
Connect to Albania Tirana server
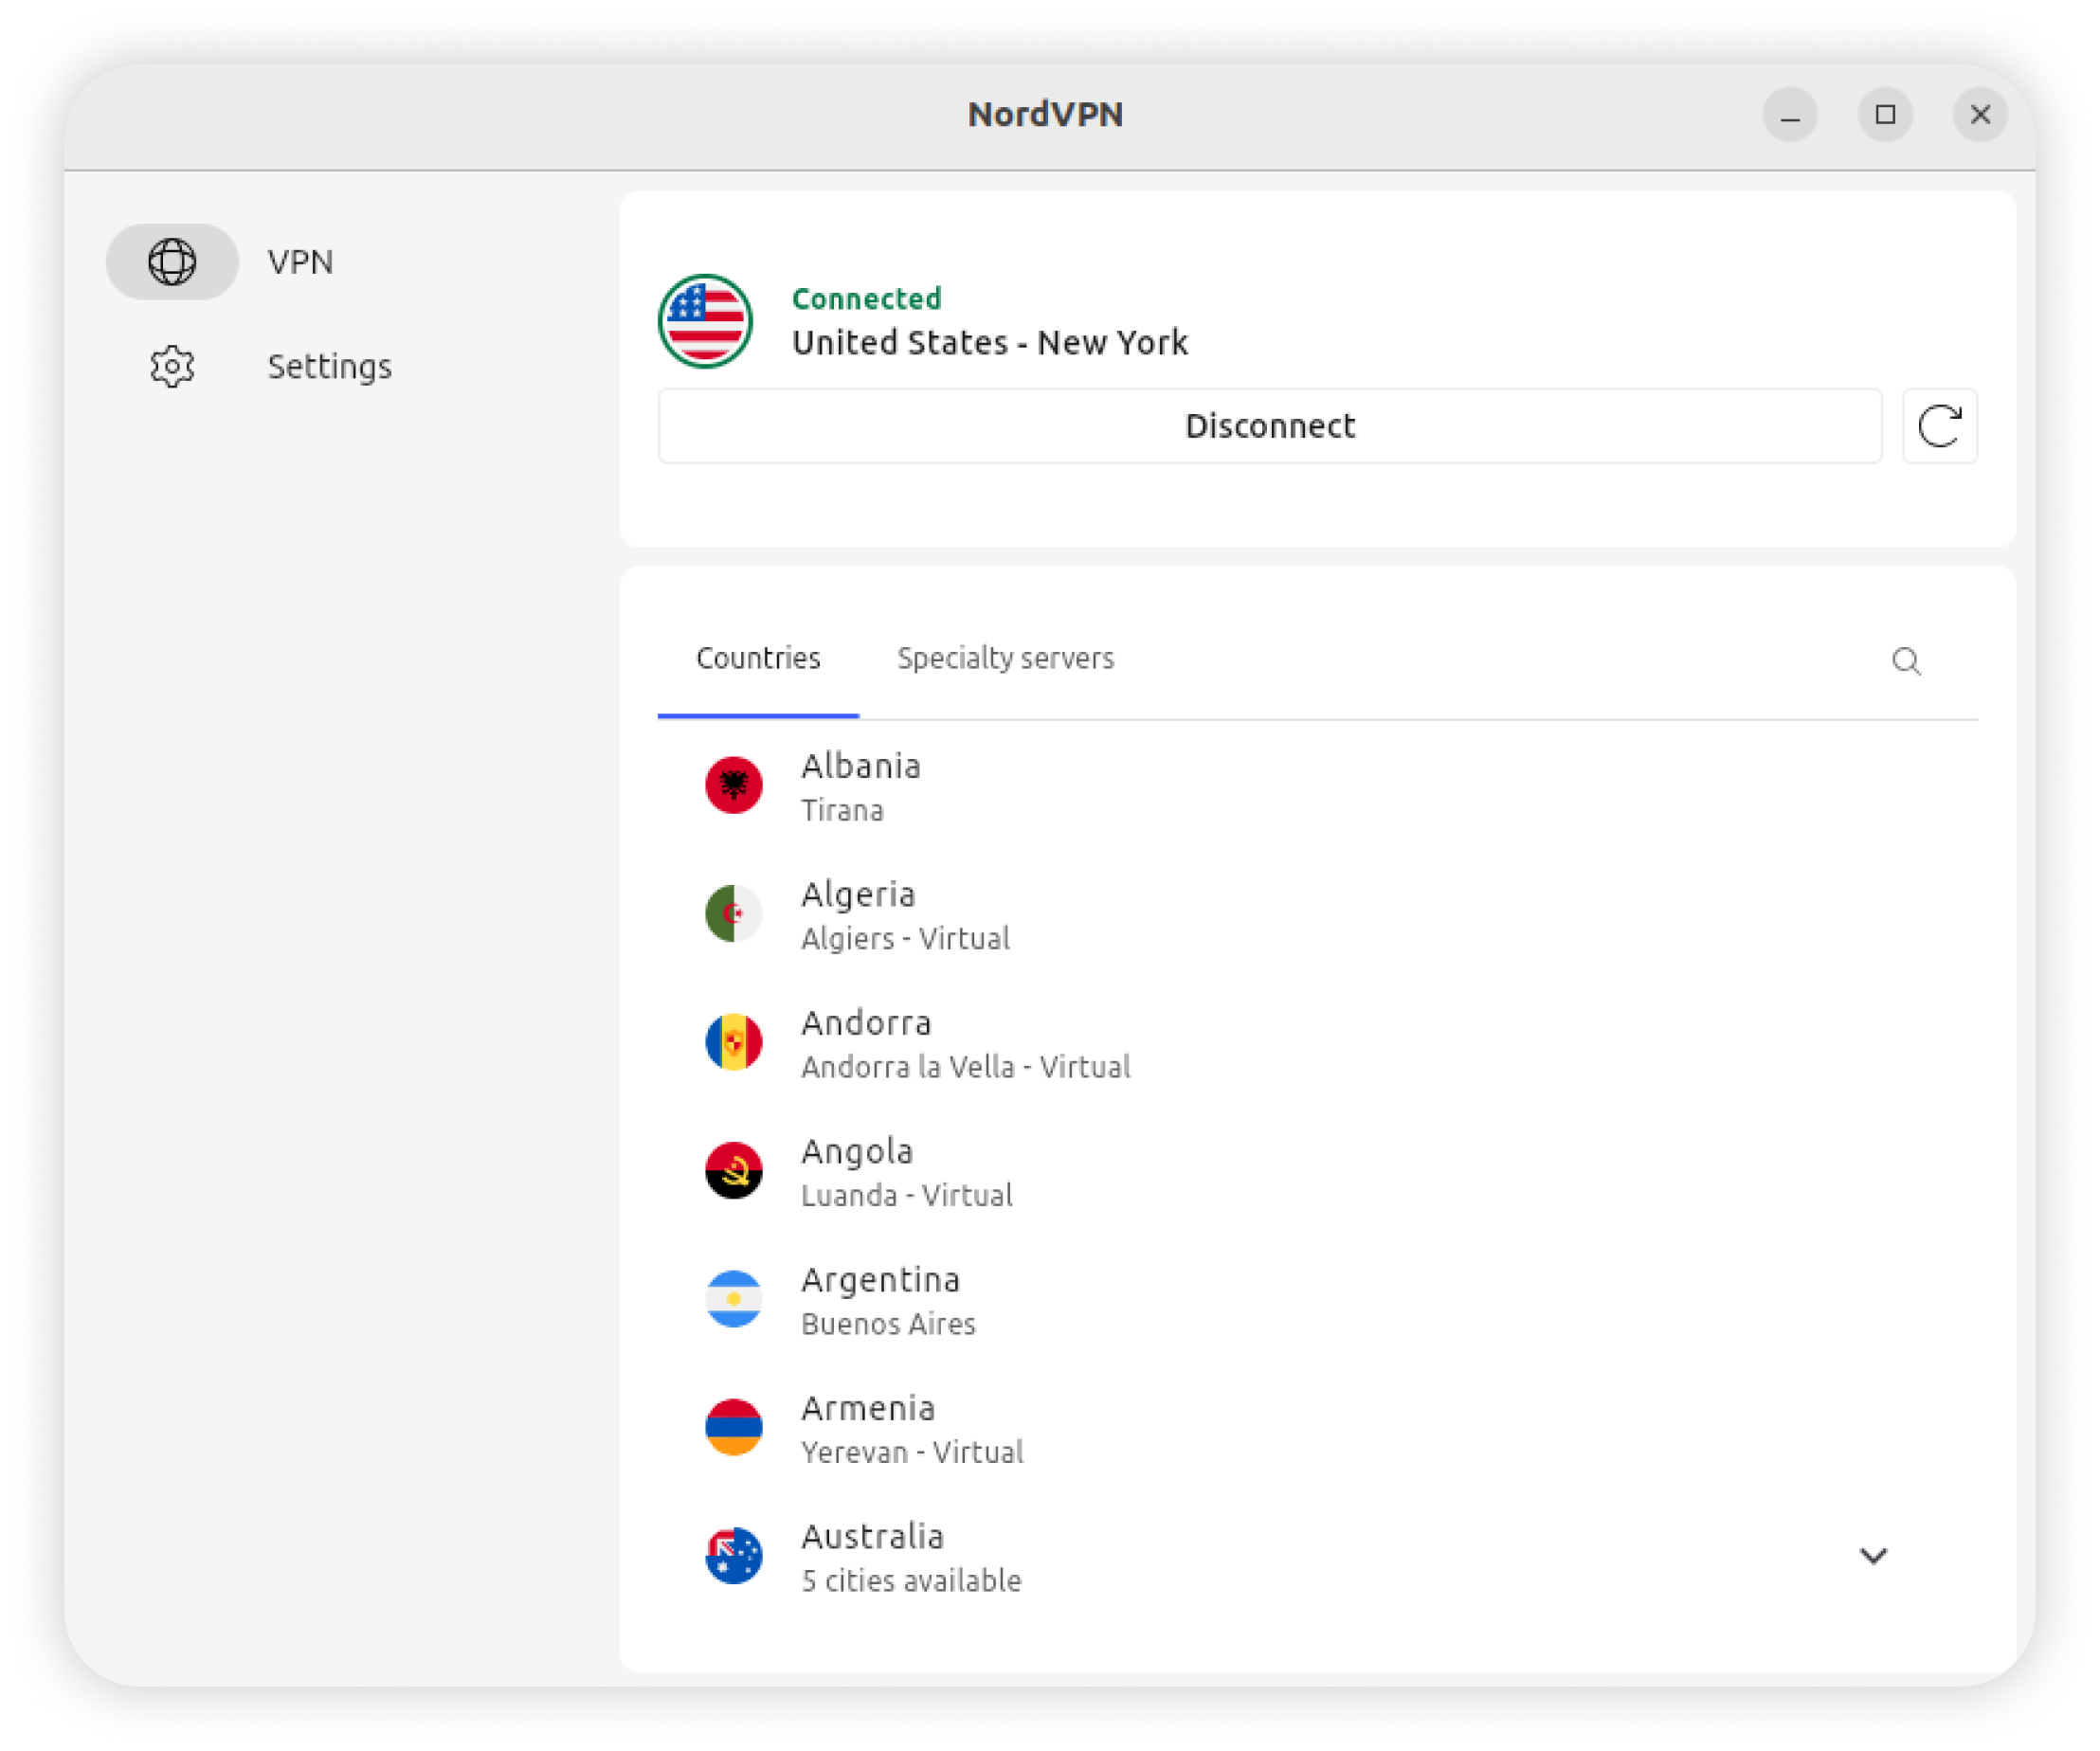(x=860, y=786)
